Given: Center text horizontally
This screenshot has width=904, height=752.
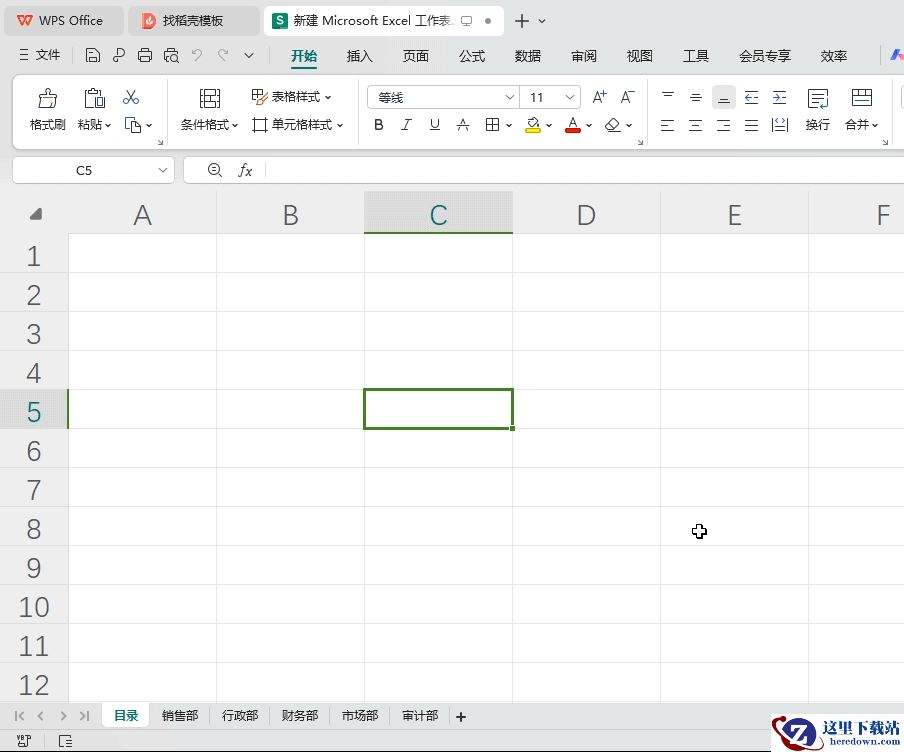Looking at the screenshot, I should (x=696, y=125).
